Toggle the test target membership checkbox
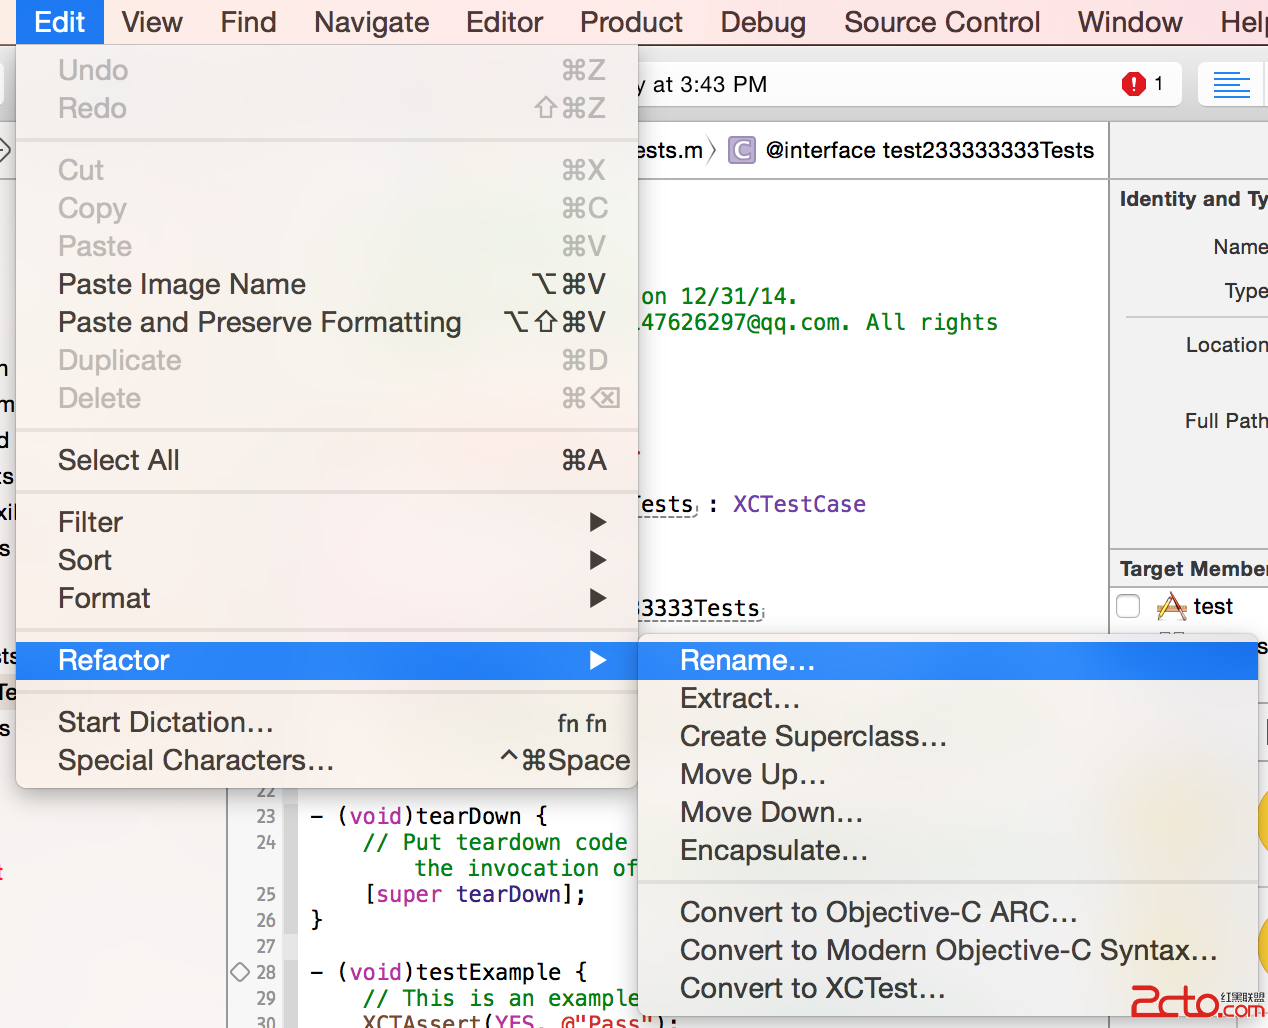Screen dimensions: 1268x1028 (x=1128, y=607)
